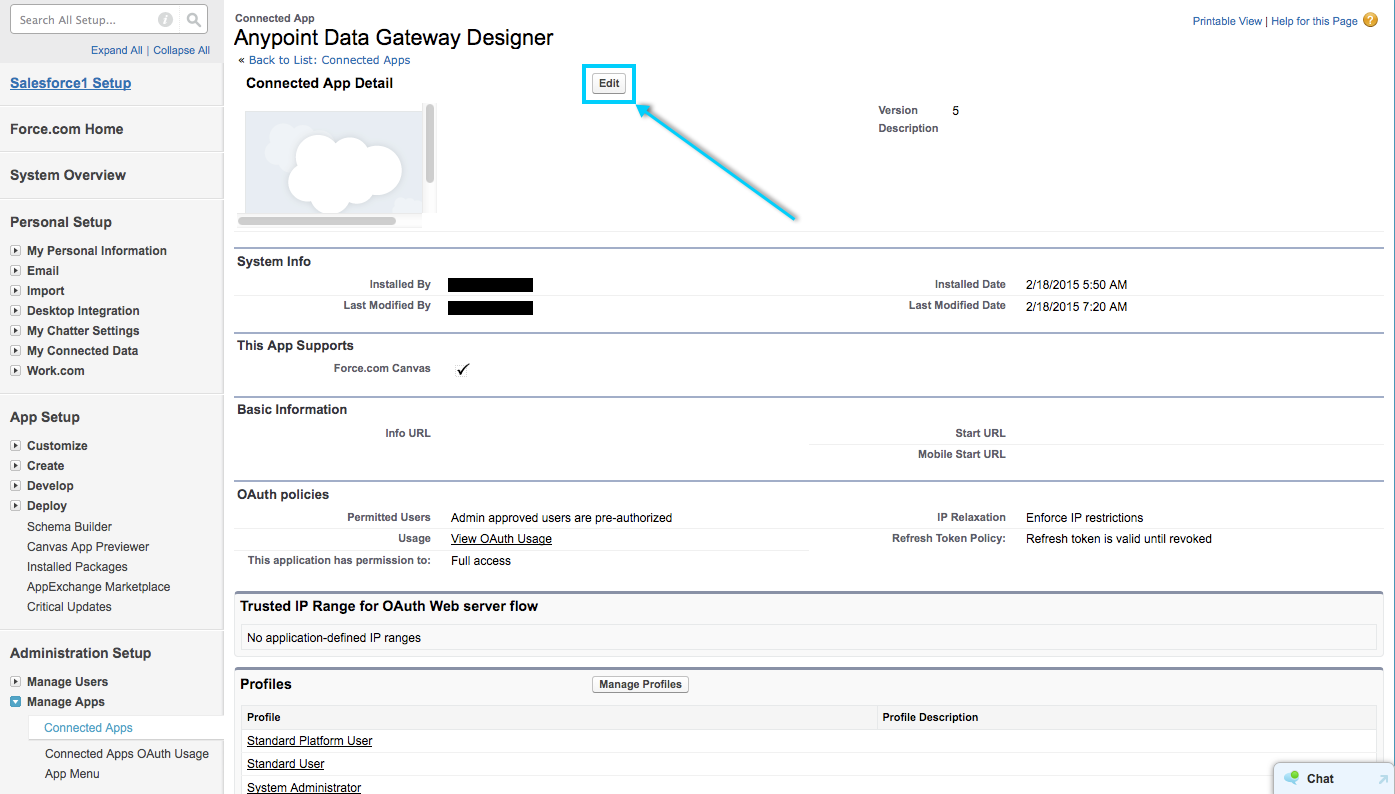Click the Chat bubble icon
1395x794 pixels.
[x=1292, y=778]
